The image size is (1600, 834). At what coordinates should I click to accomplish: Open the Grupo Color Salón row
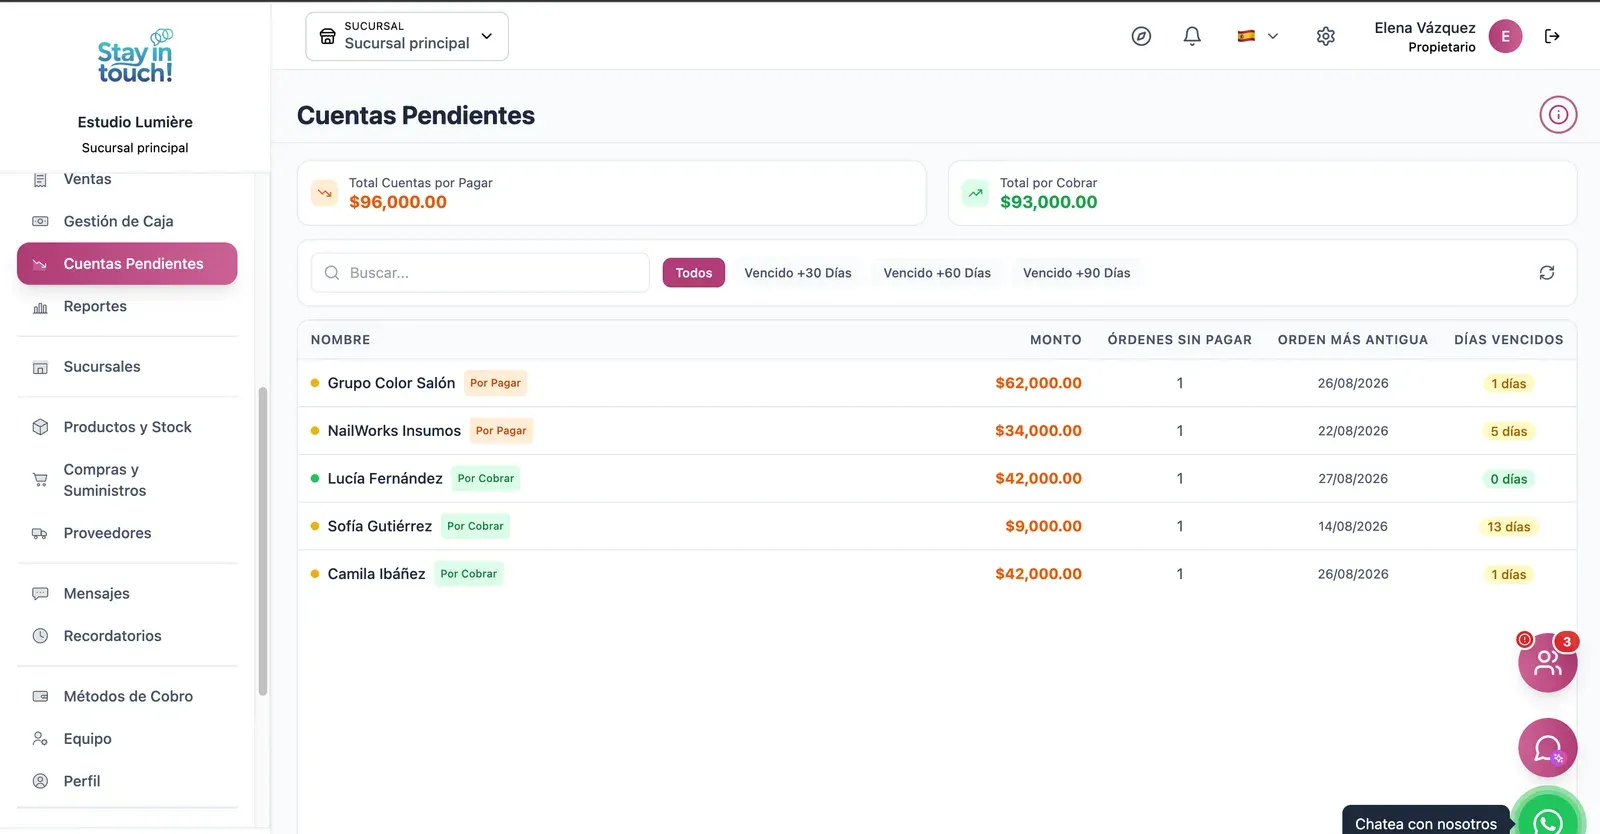click(937, 383)
